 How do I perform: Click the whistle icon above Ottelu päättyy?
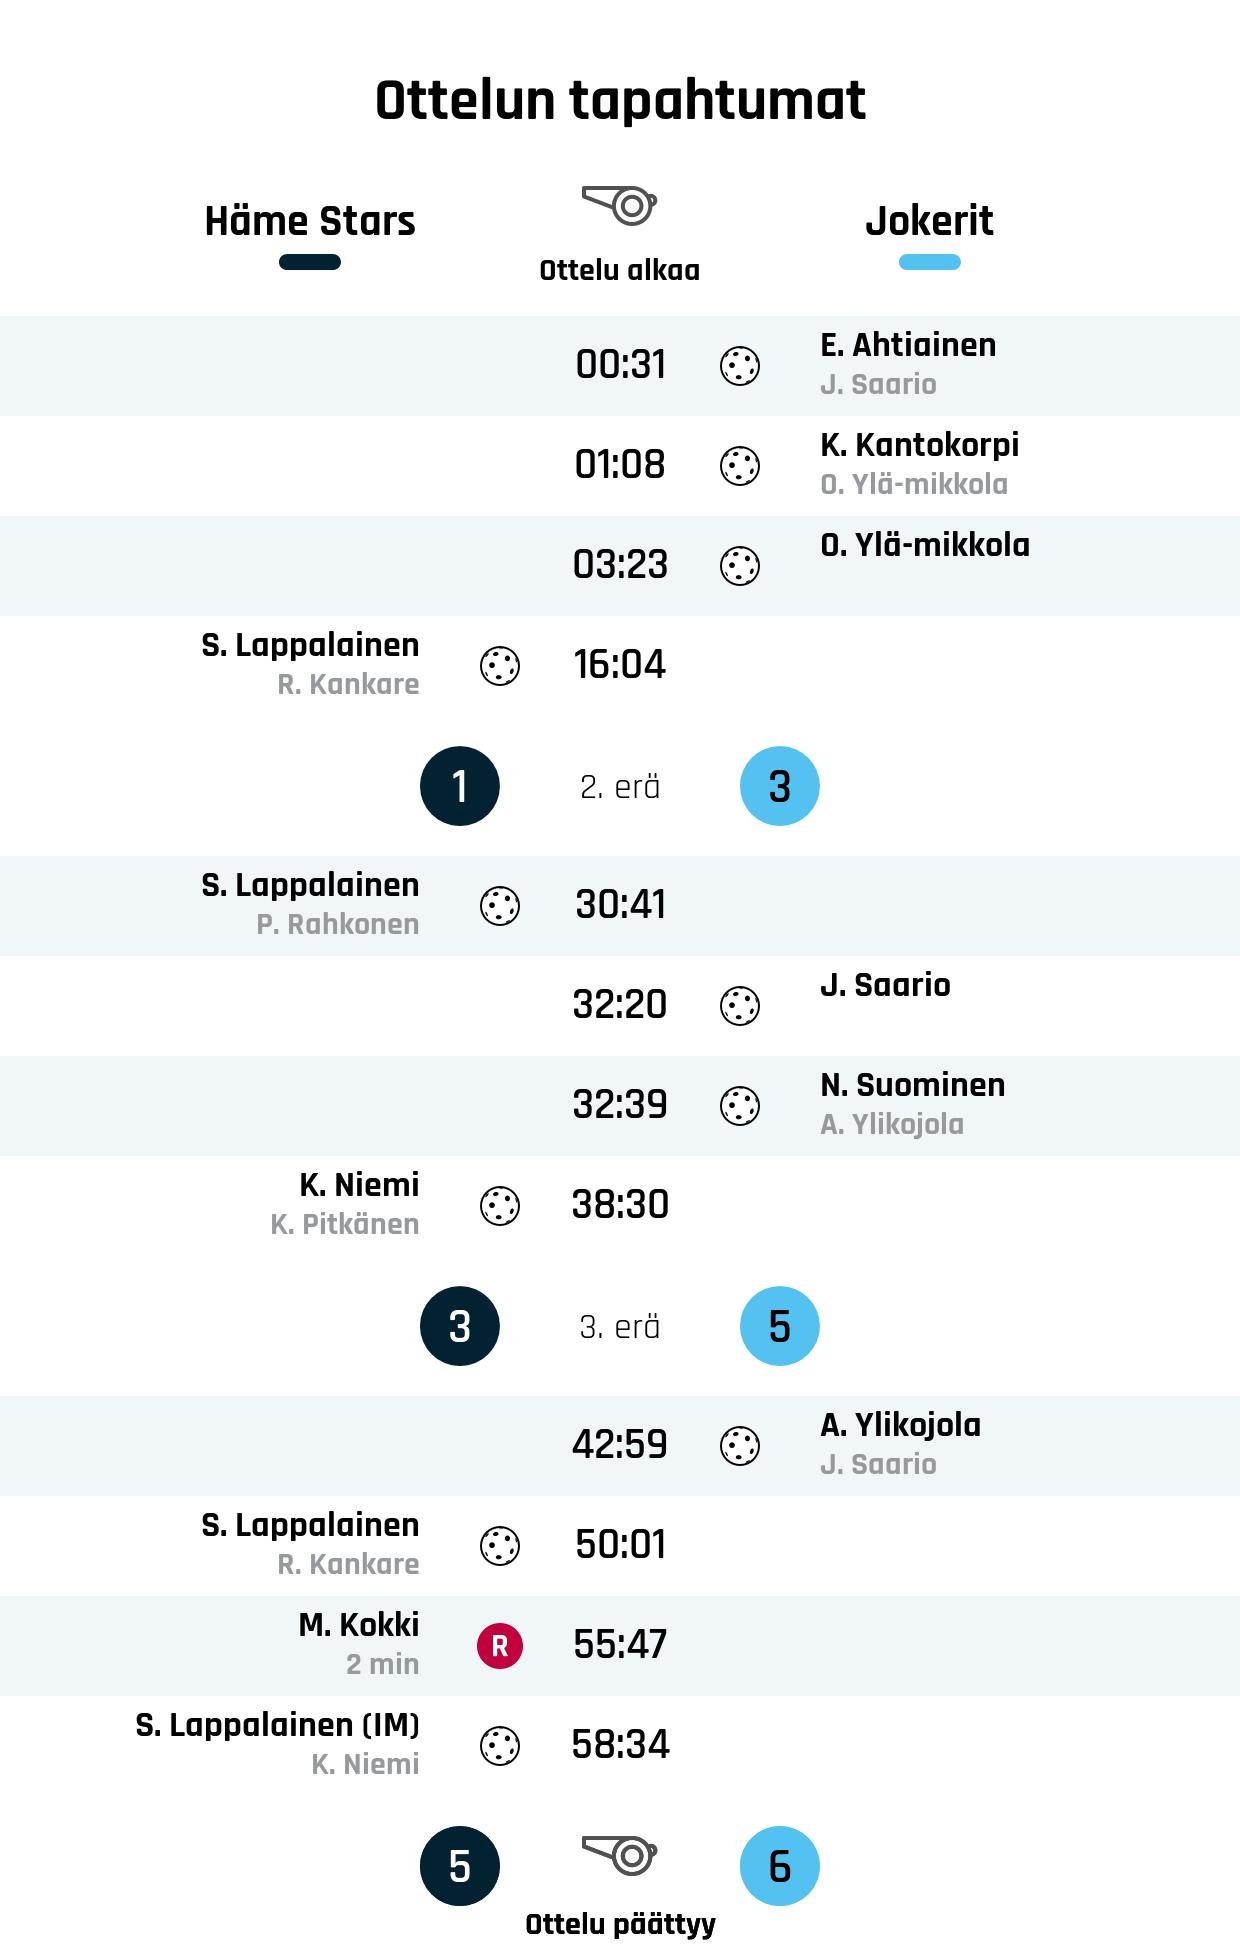click(619, 1855)
